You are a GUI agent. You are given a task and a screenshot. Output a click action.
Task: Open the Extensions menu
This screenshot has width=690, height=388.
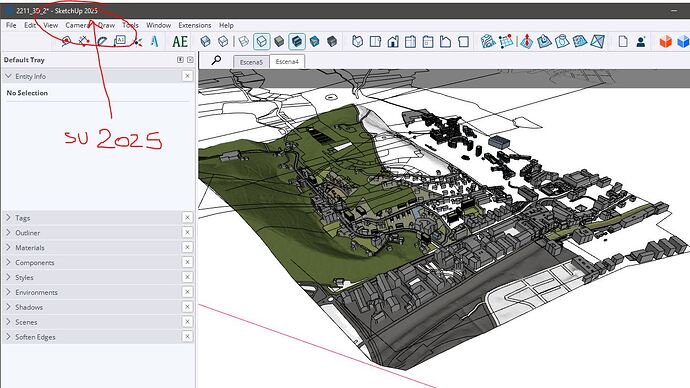[x=195, y=25]
